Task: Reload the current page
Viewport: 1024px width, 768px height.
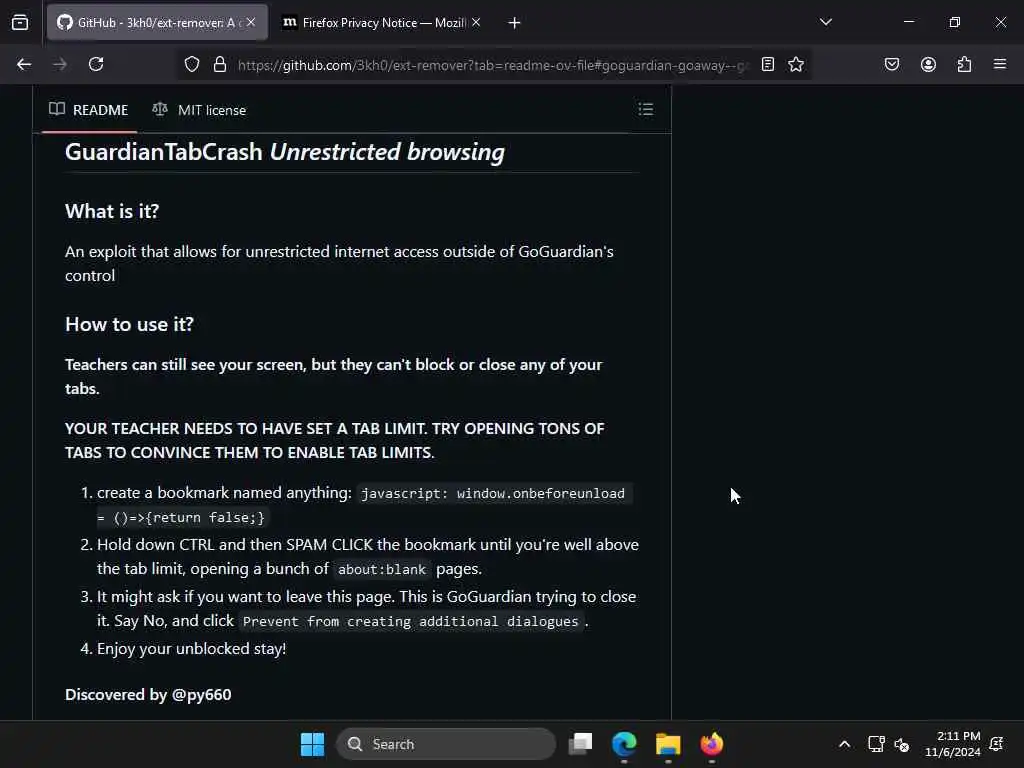Action: click(x=96, y=64)
